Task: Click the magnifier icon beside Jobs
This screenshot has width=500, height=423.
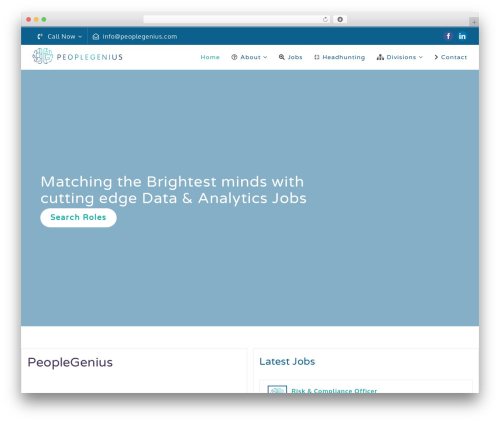Action: [x=282, y=57]
